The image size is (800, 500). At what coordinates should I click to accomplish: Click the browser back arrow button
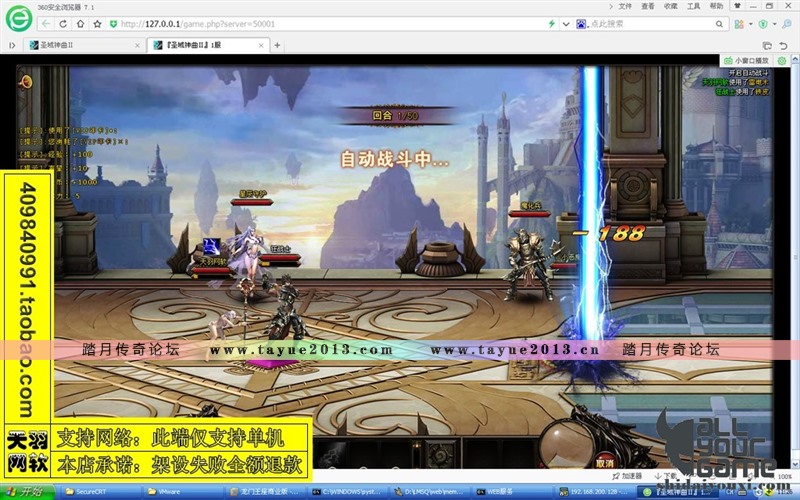point(48,23)
